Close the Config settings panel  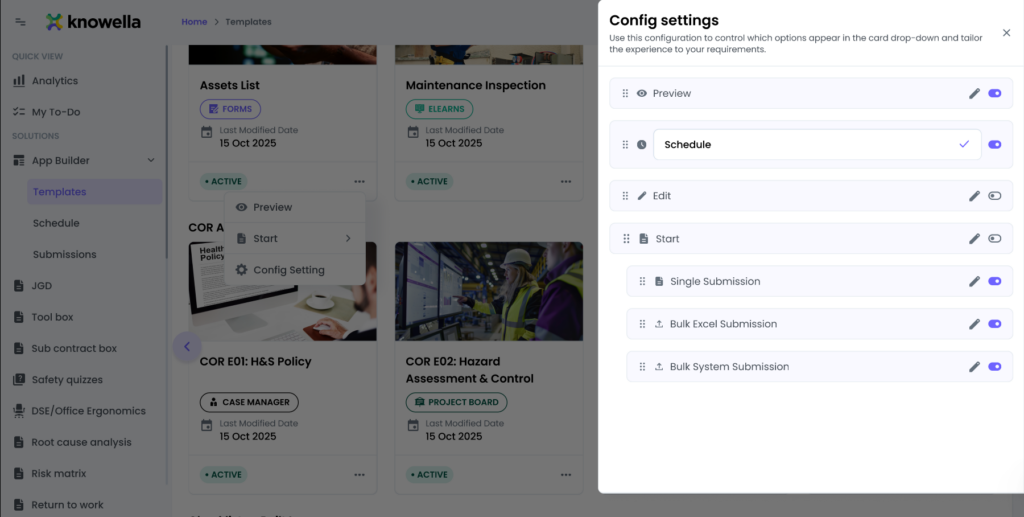1006,33
